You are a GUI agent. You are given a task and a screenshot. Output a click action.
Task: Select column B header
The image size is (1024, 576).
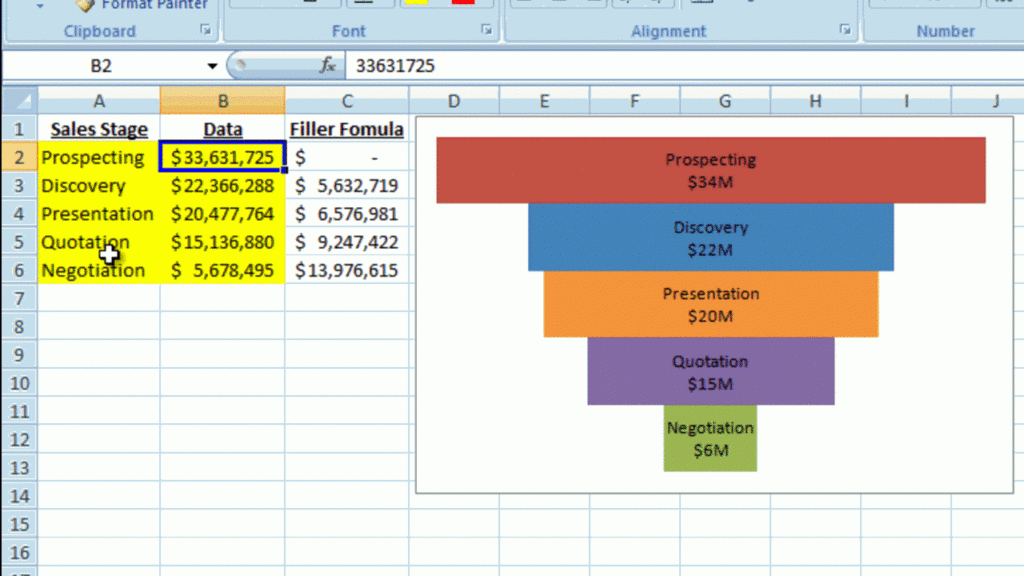tap(222, 100)
